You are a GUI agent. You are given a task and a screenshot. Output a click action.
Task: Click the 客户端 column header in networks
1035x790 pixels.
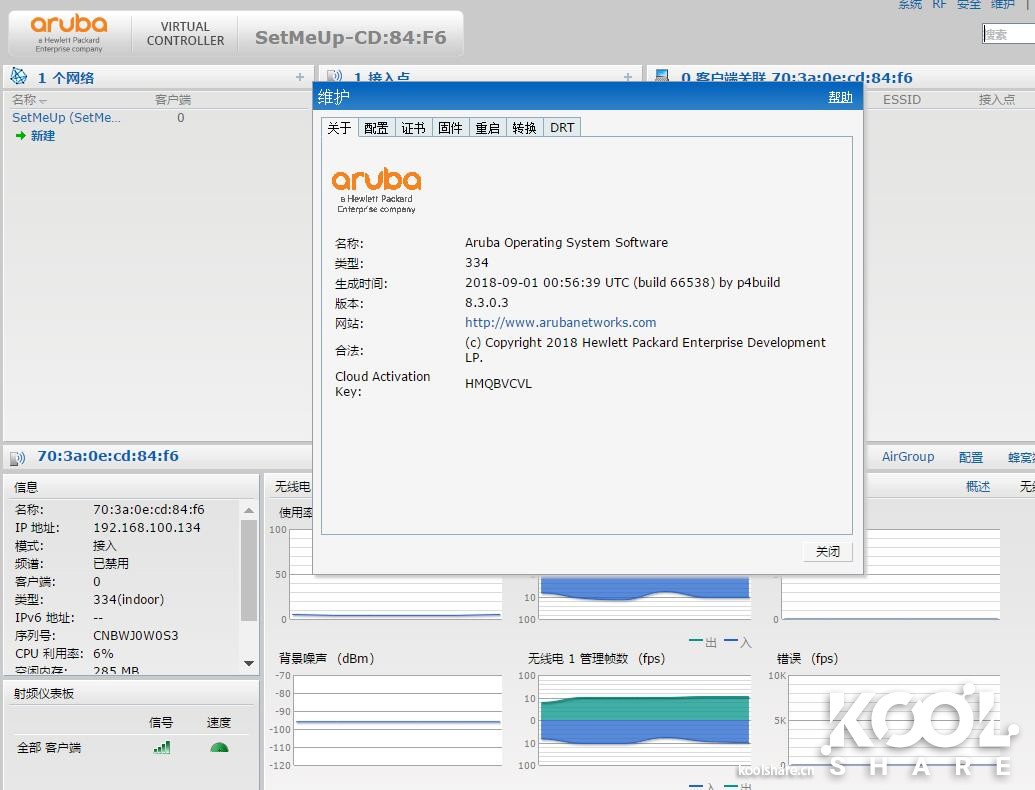click(173, 100)
